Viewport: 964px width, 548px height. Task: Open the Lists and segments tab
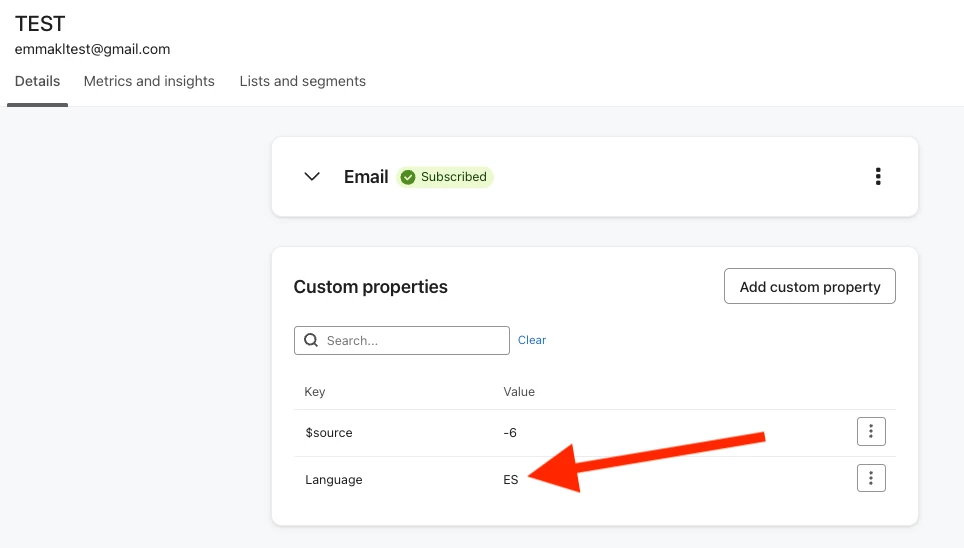click(302, 81)
